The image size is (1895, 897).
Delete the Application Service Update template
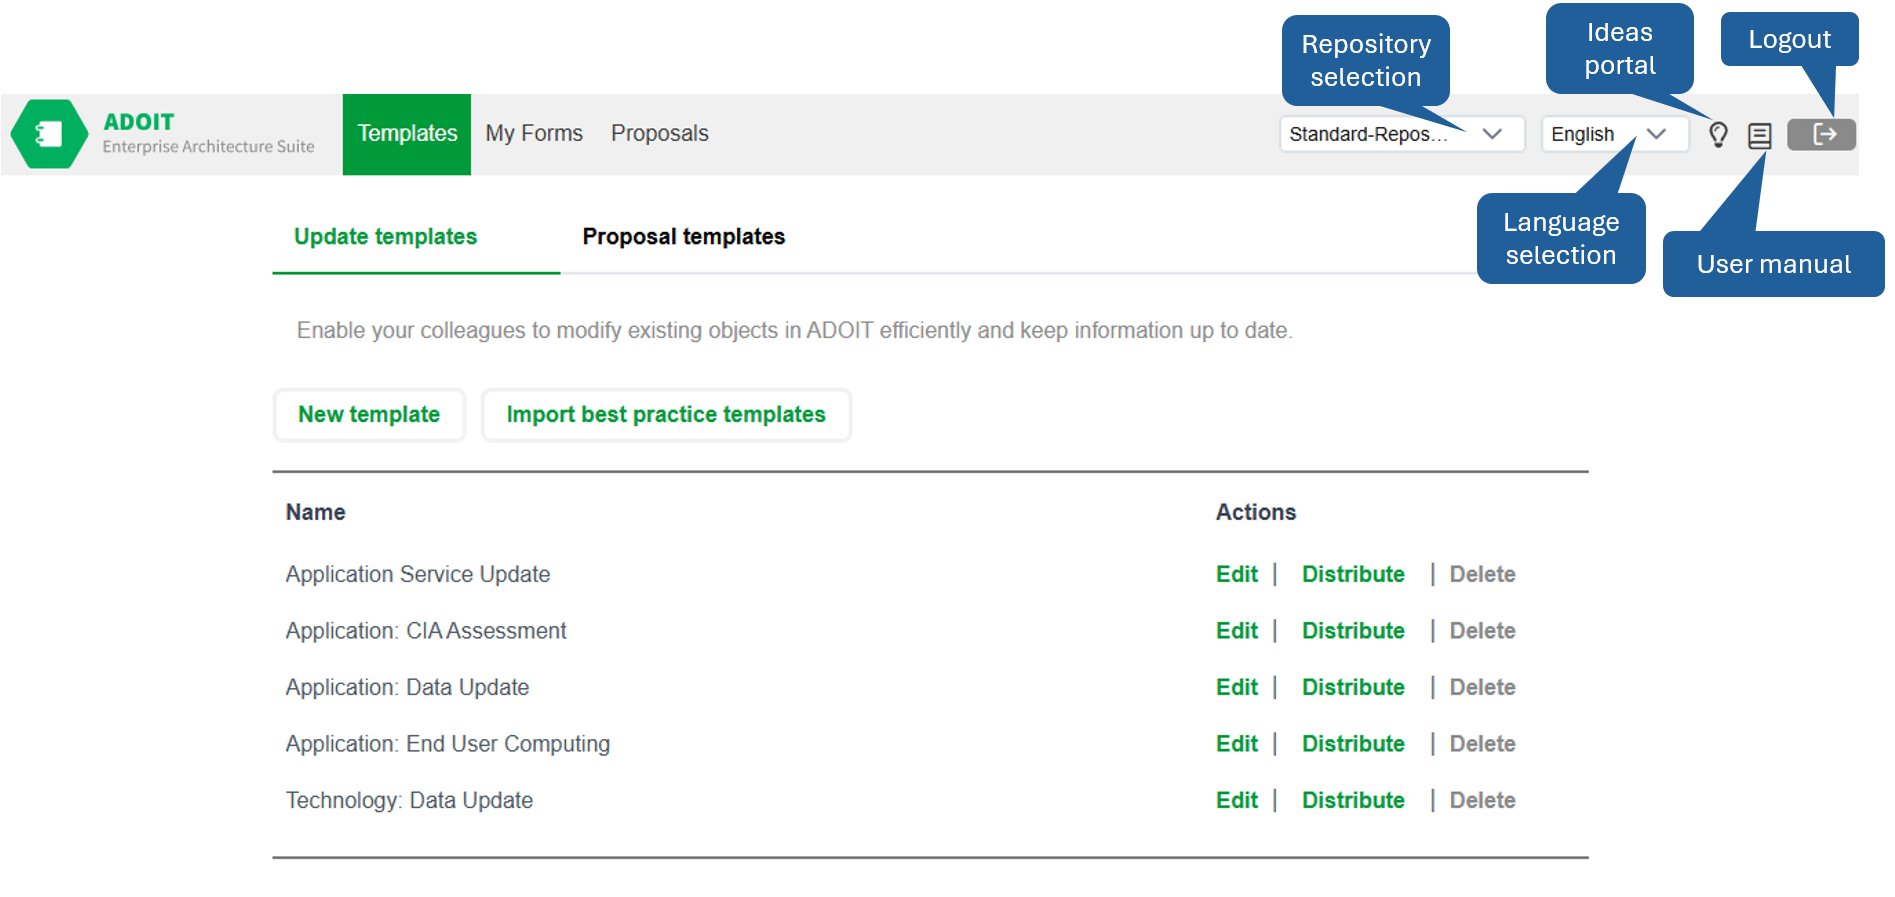tap(1482, 575)
